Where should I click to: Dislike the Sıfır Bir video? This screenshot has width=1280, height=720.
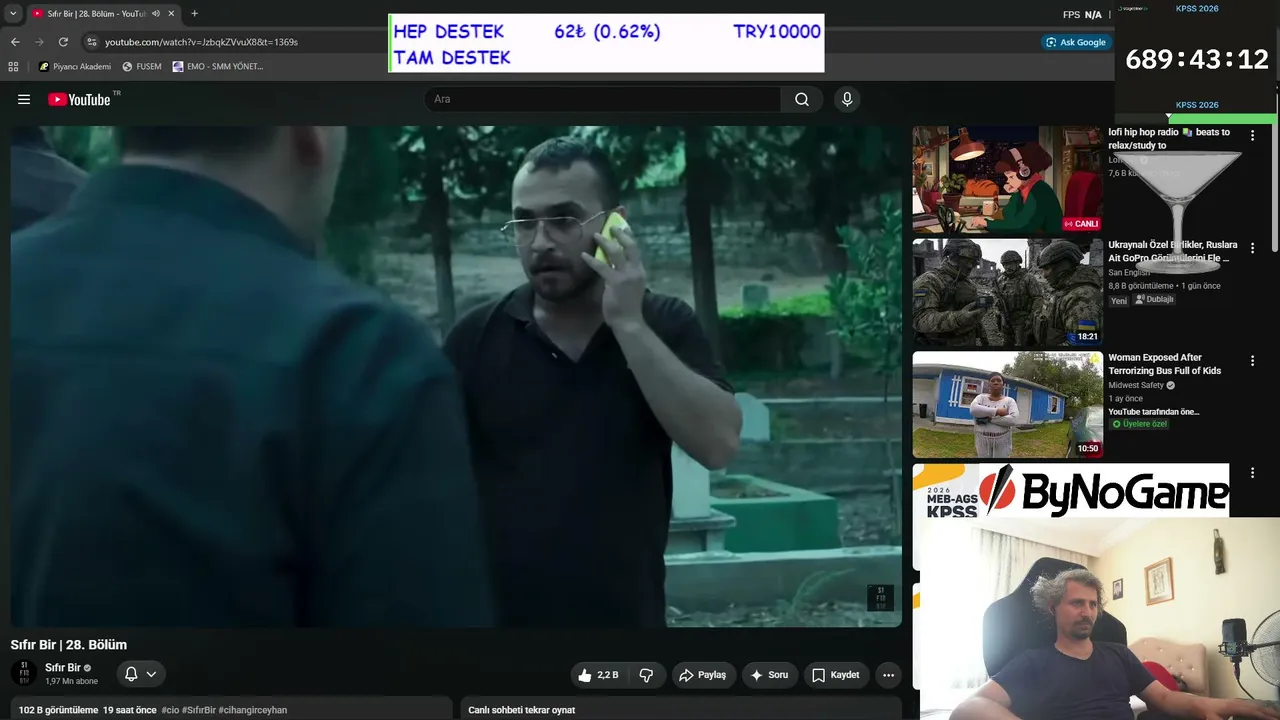pos(646,675)
